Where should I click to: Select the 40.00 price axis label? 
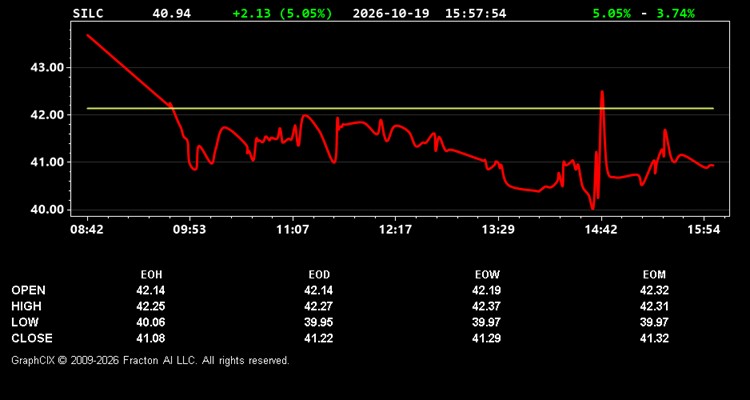pyautogui.click(x=47, y=210)
